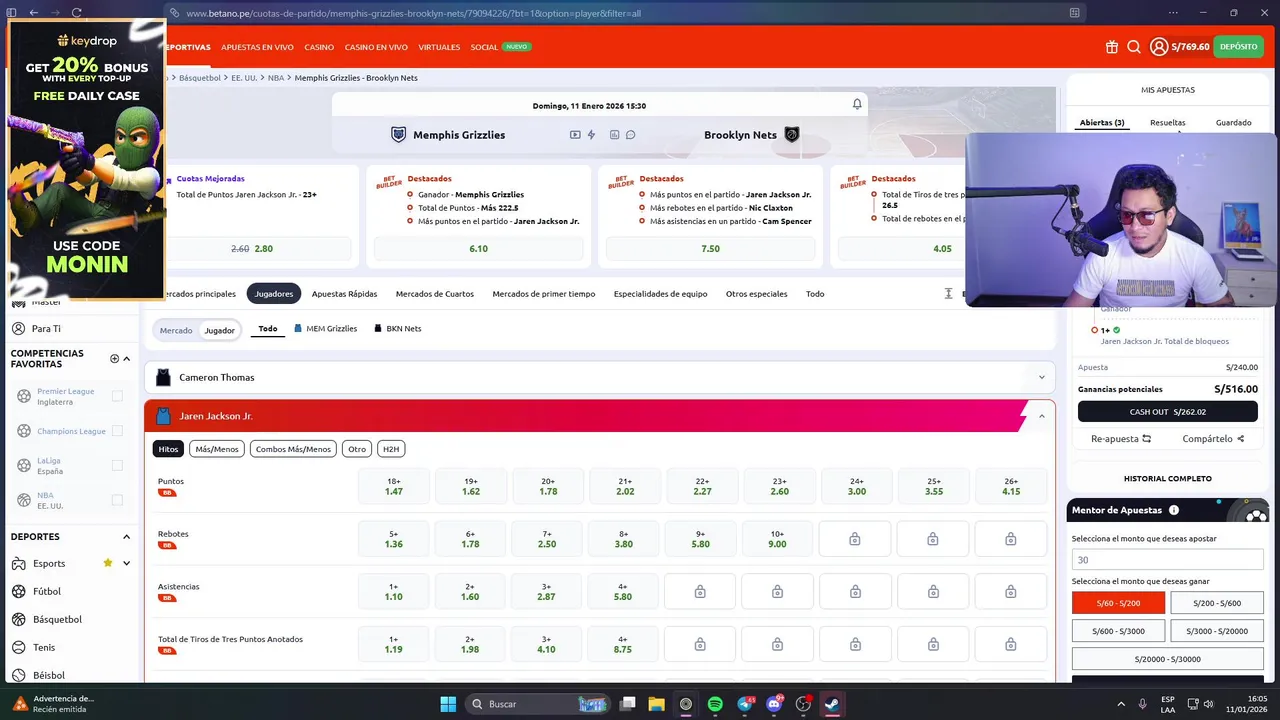The height and width of the screenshot is (720, 1280).
Task: Tick the LaLiga favorite checkbox
Action: [x=117, y=465]
